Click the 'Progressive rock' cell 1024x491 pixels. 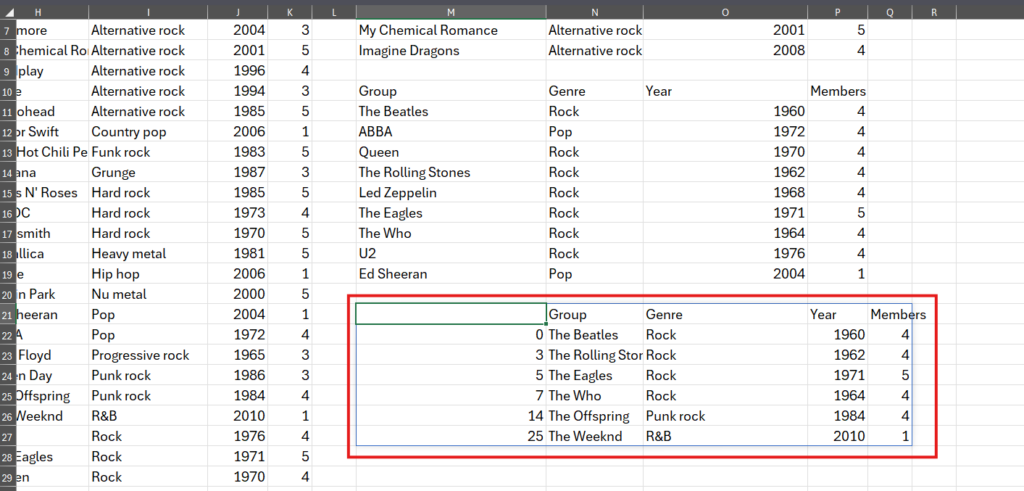(x=148, y=355)
